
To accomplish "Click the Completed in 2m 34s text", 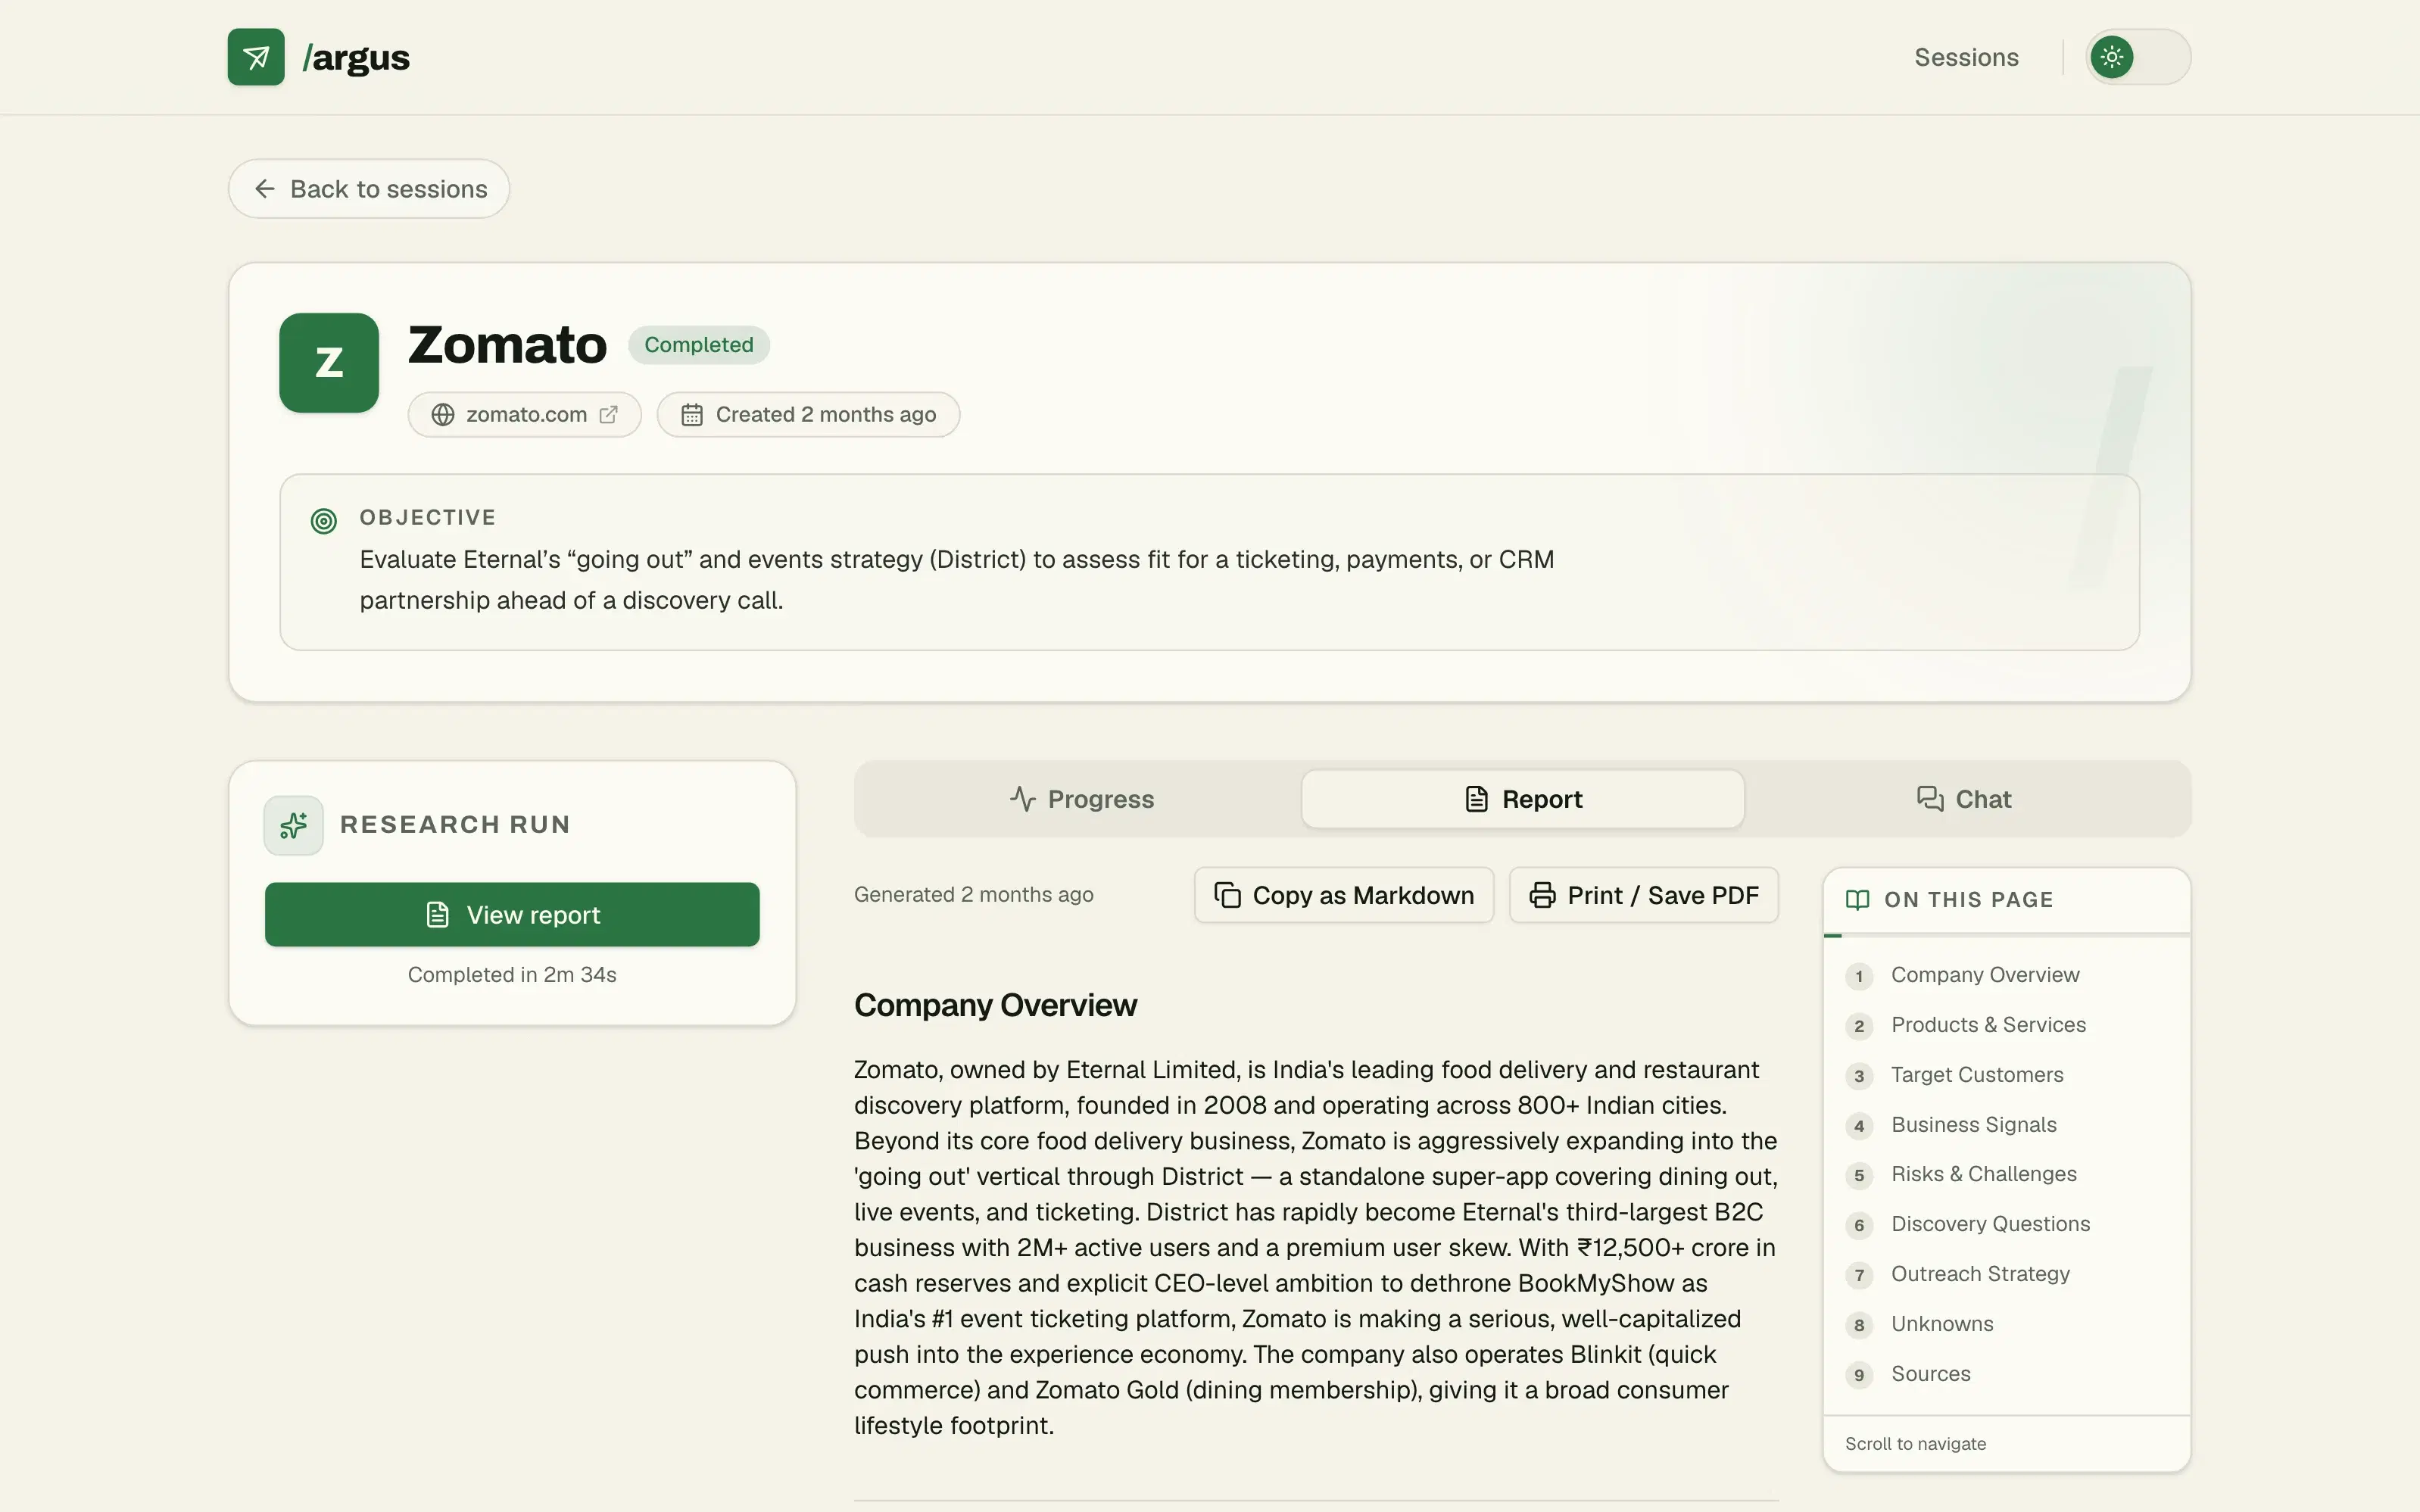I will point(512,975).
